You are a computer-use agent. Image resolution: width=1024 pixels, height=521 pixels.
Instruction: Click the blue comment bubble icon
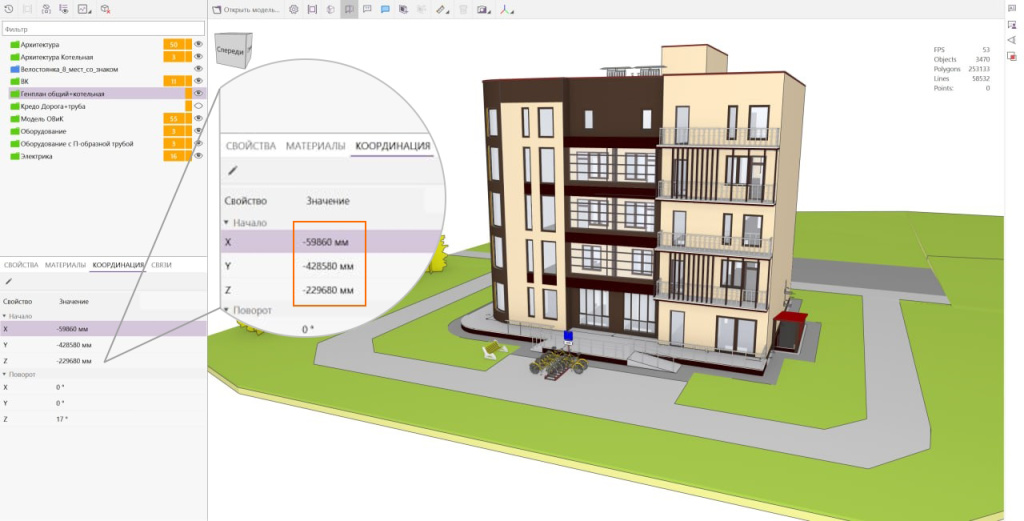[x=385, y=9]
